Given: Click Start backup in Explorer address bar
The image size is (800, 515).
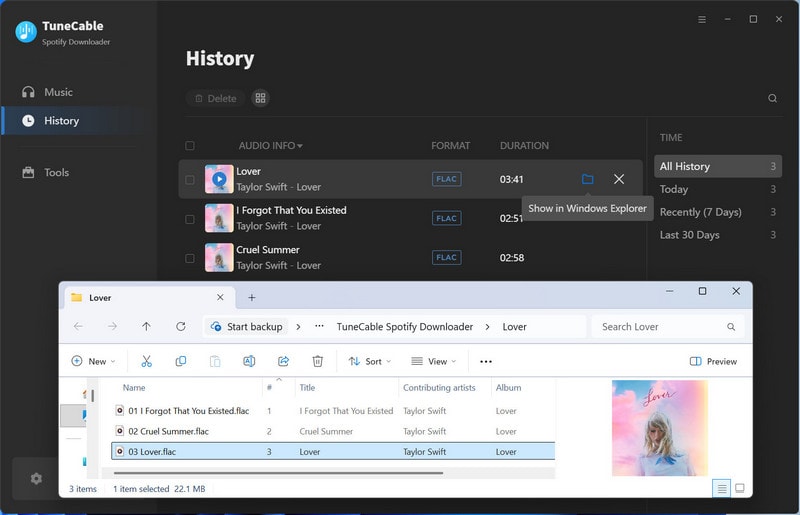Looking at the screenshot, I should coord(247,327).
